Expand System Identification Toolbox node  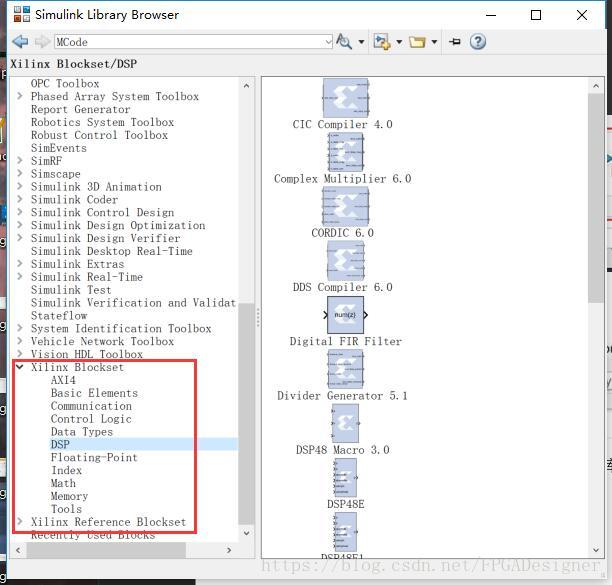point(20,328)
